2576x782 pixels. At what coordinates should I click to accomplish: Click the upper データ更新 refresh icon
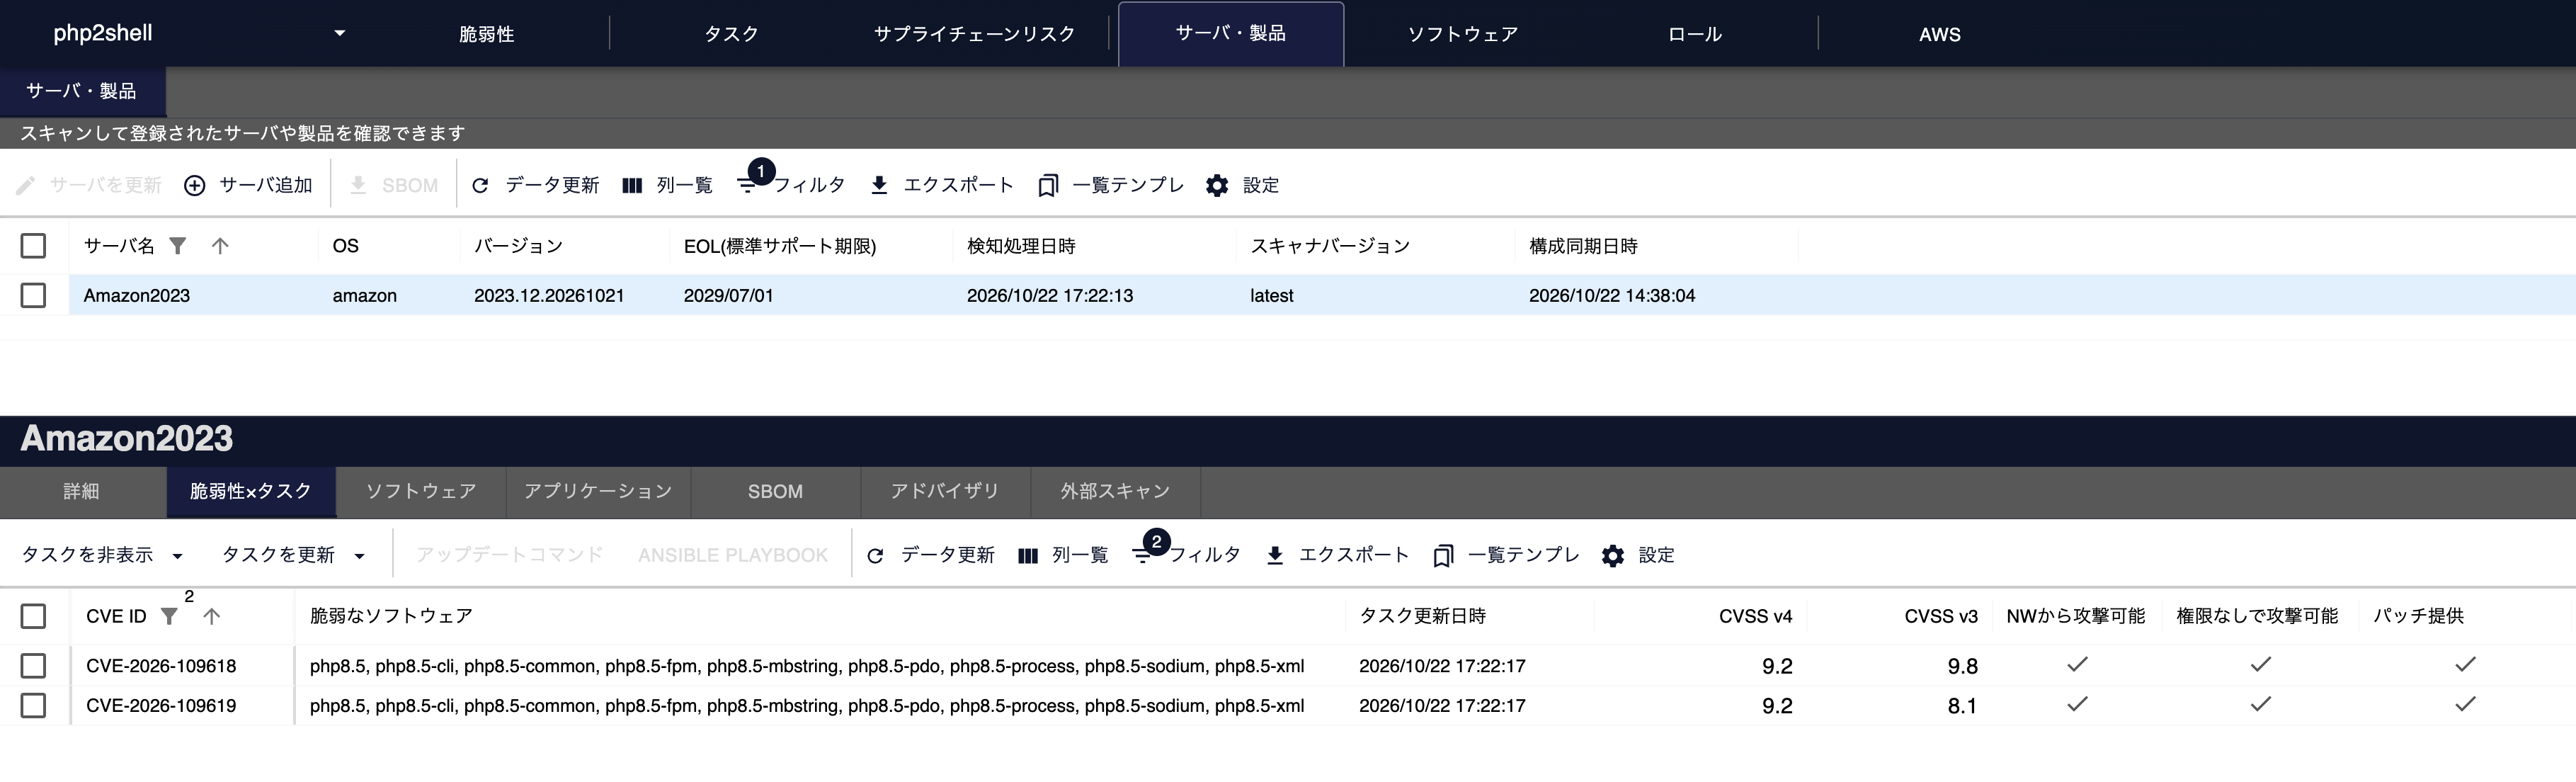[x=480, y=185]
